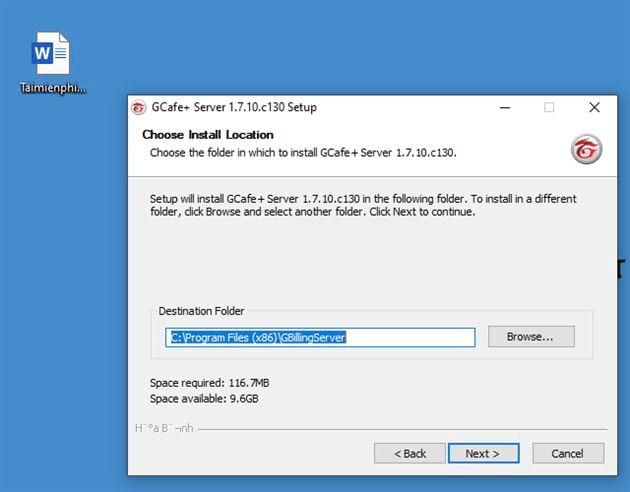Click the Next > button
The width and height of the screenshot is (630, 492).
click(x=481, y=453)
